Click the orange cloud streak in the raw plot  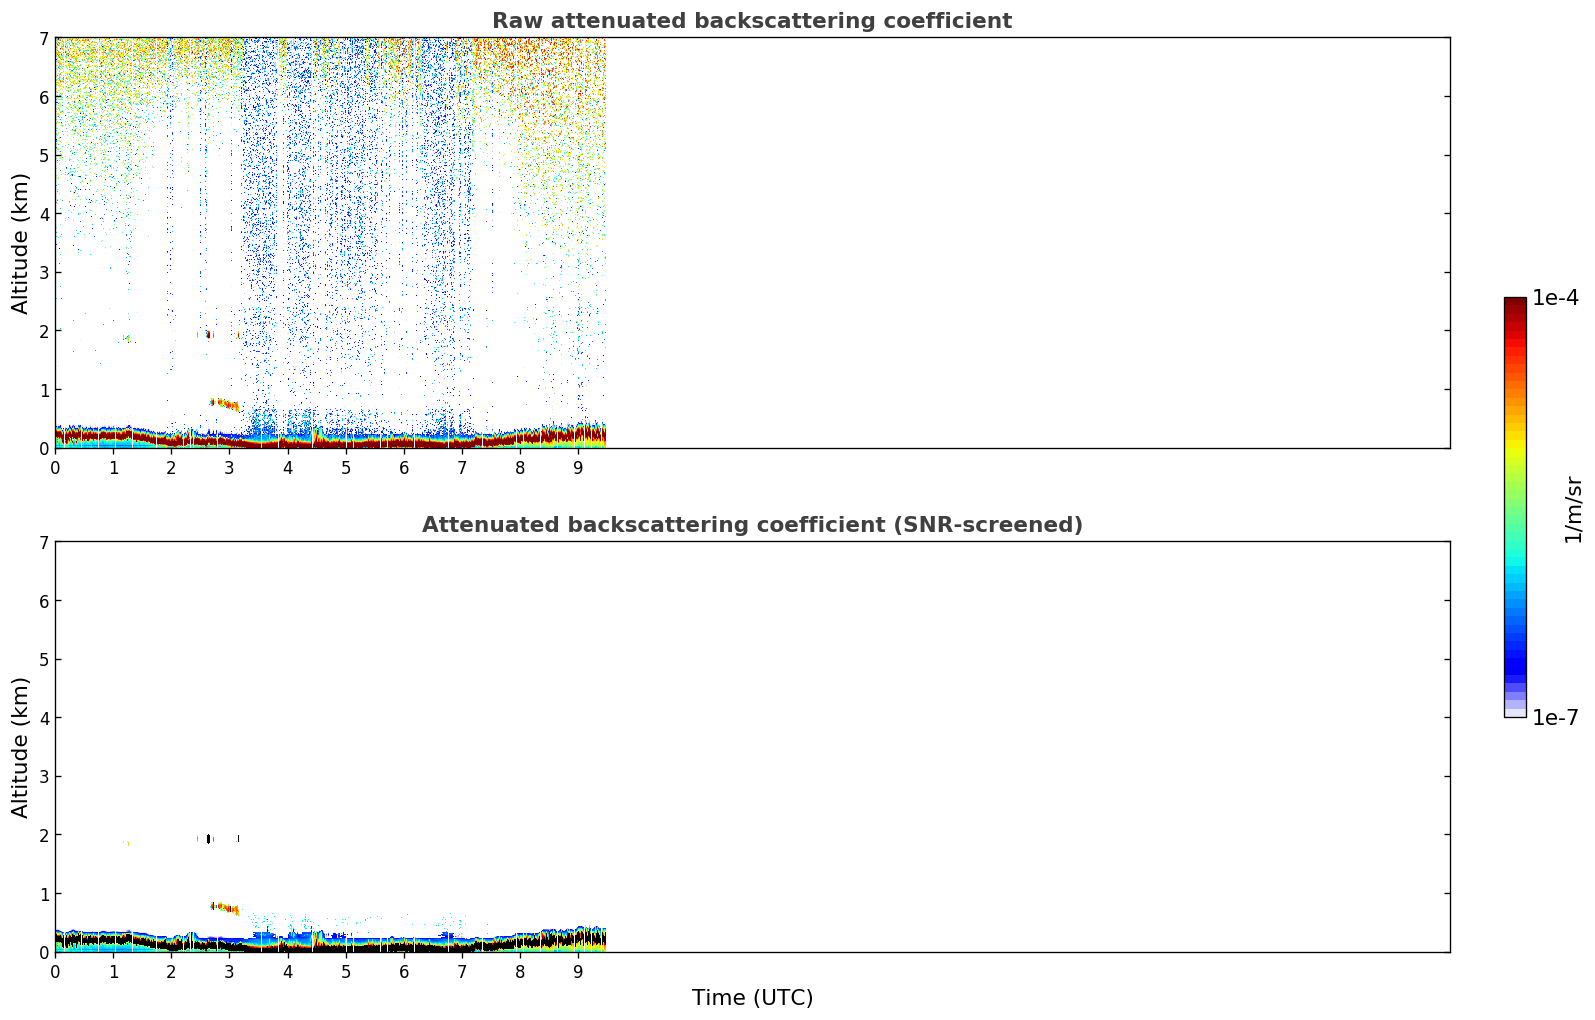coord(225,404)
